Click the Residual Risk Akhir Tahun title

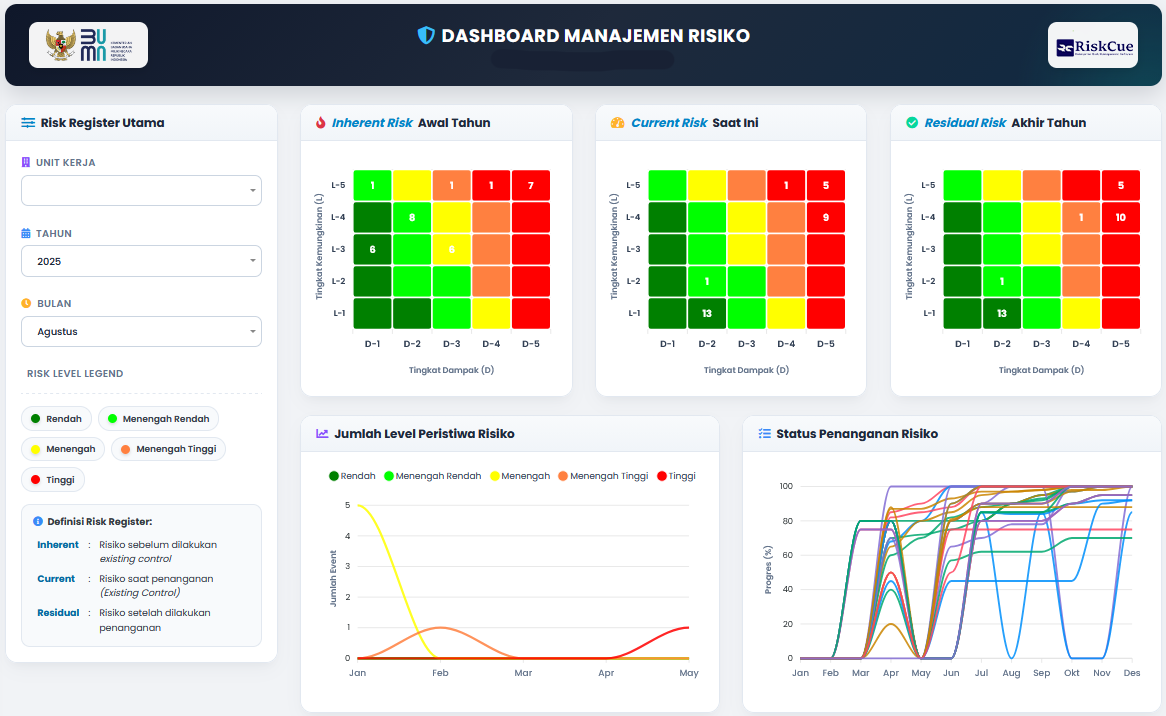tap(1005, 123)
